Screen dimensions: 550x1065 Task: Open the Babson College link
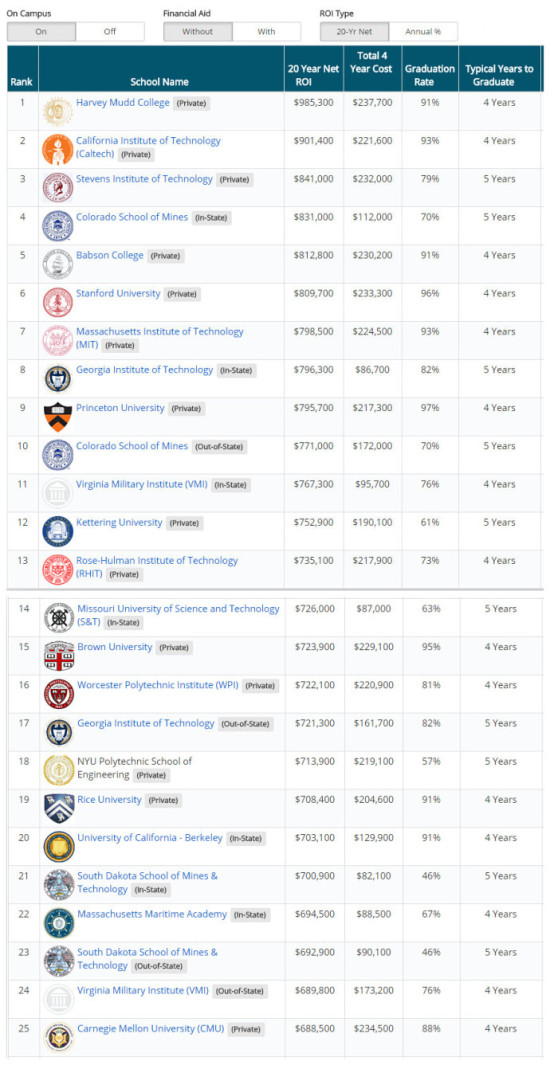click(x=109, y=255)
